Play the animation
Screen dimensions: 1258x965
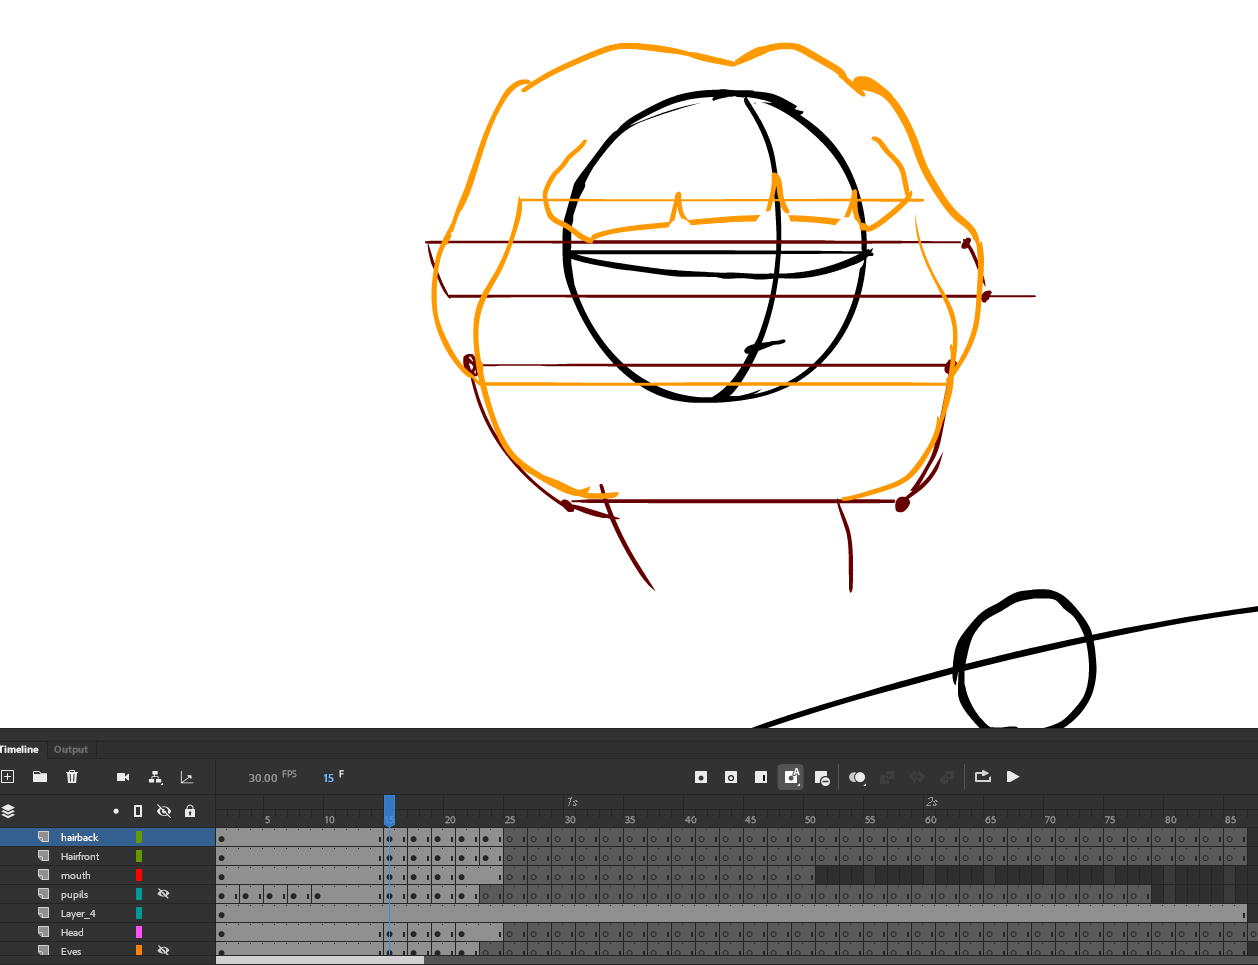[x=1013, y=777]
